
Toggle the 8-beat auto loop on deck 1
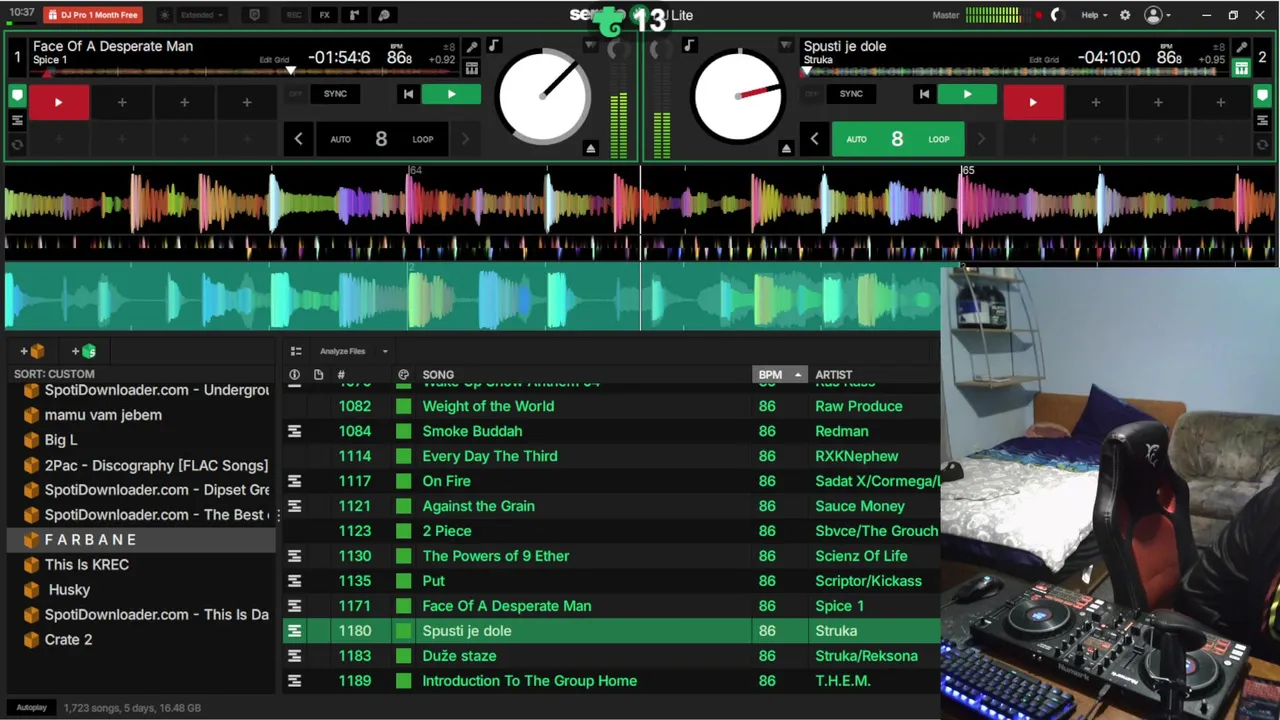(x=381, y=139)
